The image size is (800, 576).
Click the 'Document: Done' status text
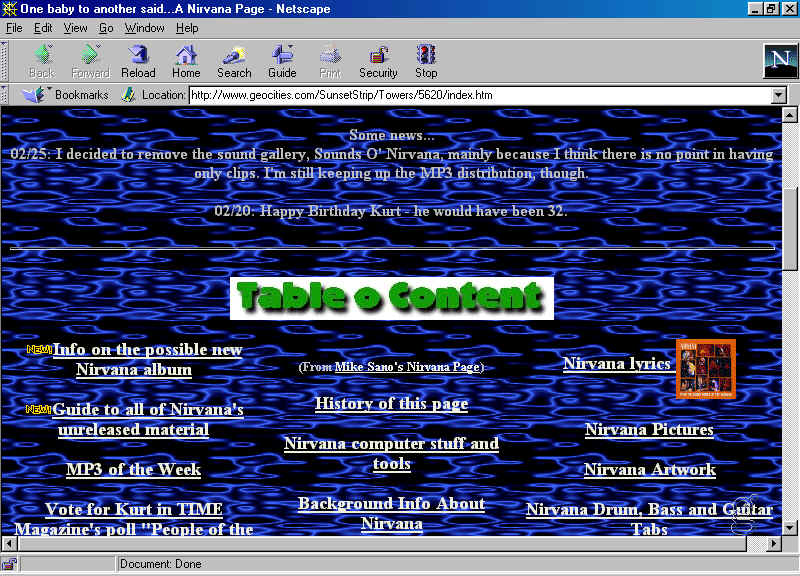[161, 564]
